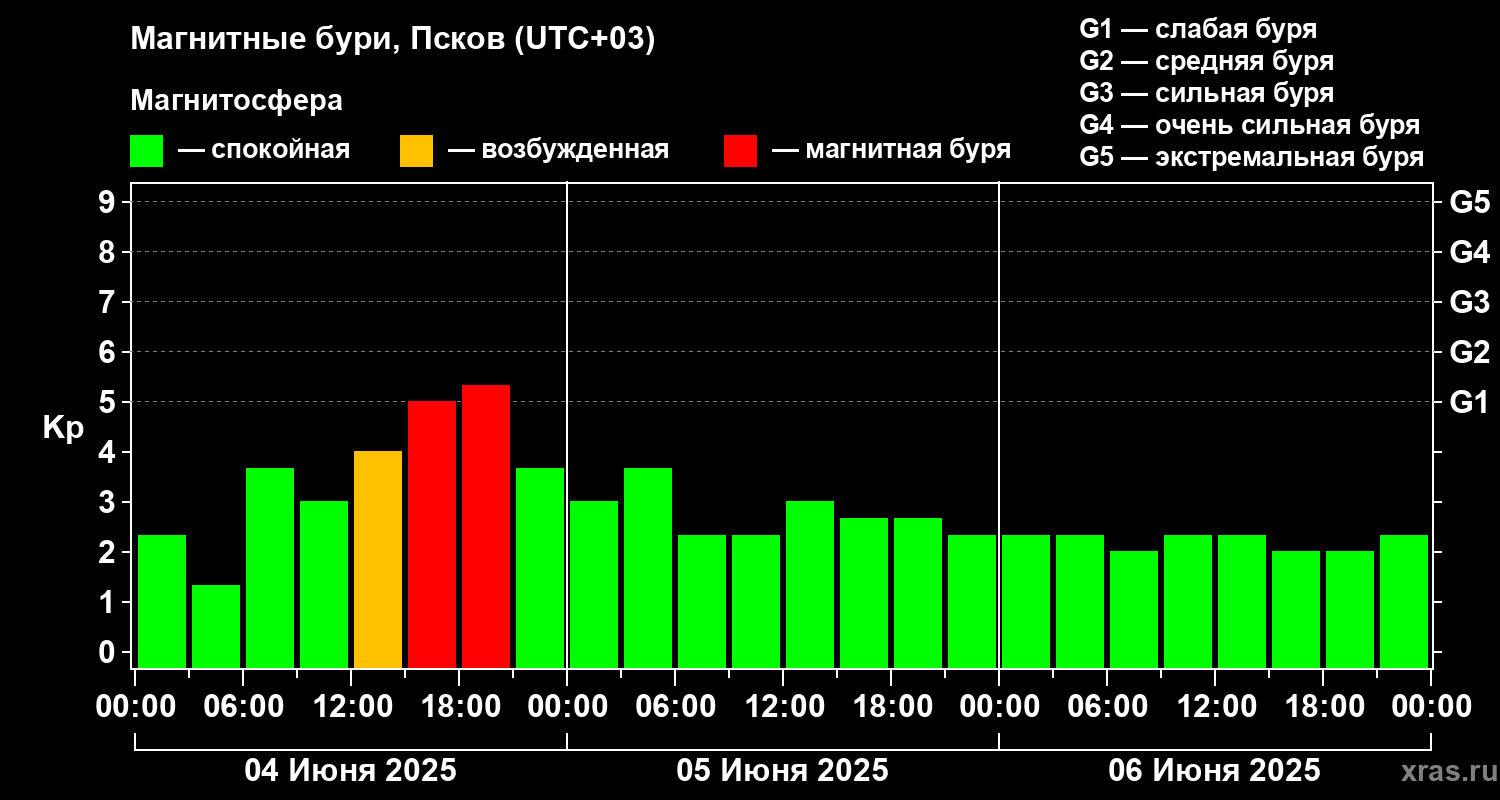
Task: Select the line 'G1 — слабая буря'
Action: [1198, 28]
